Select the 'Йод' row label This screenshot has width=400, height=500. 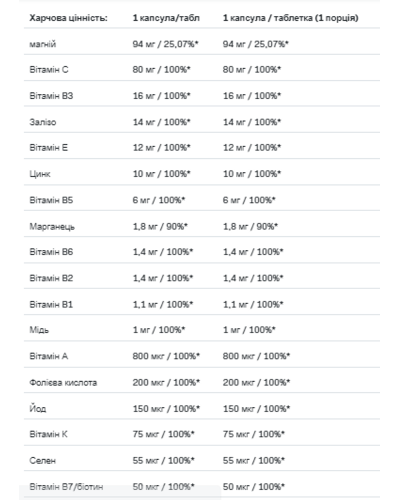coord(38,408)
